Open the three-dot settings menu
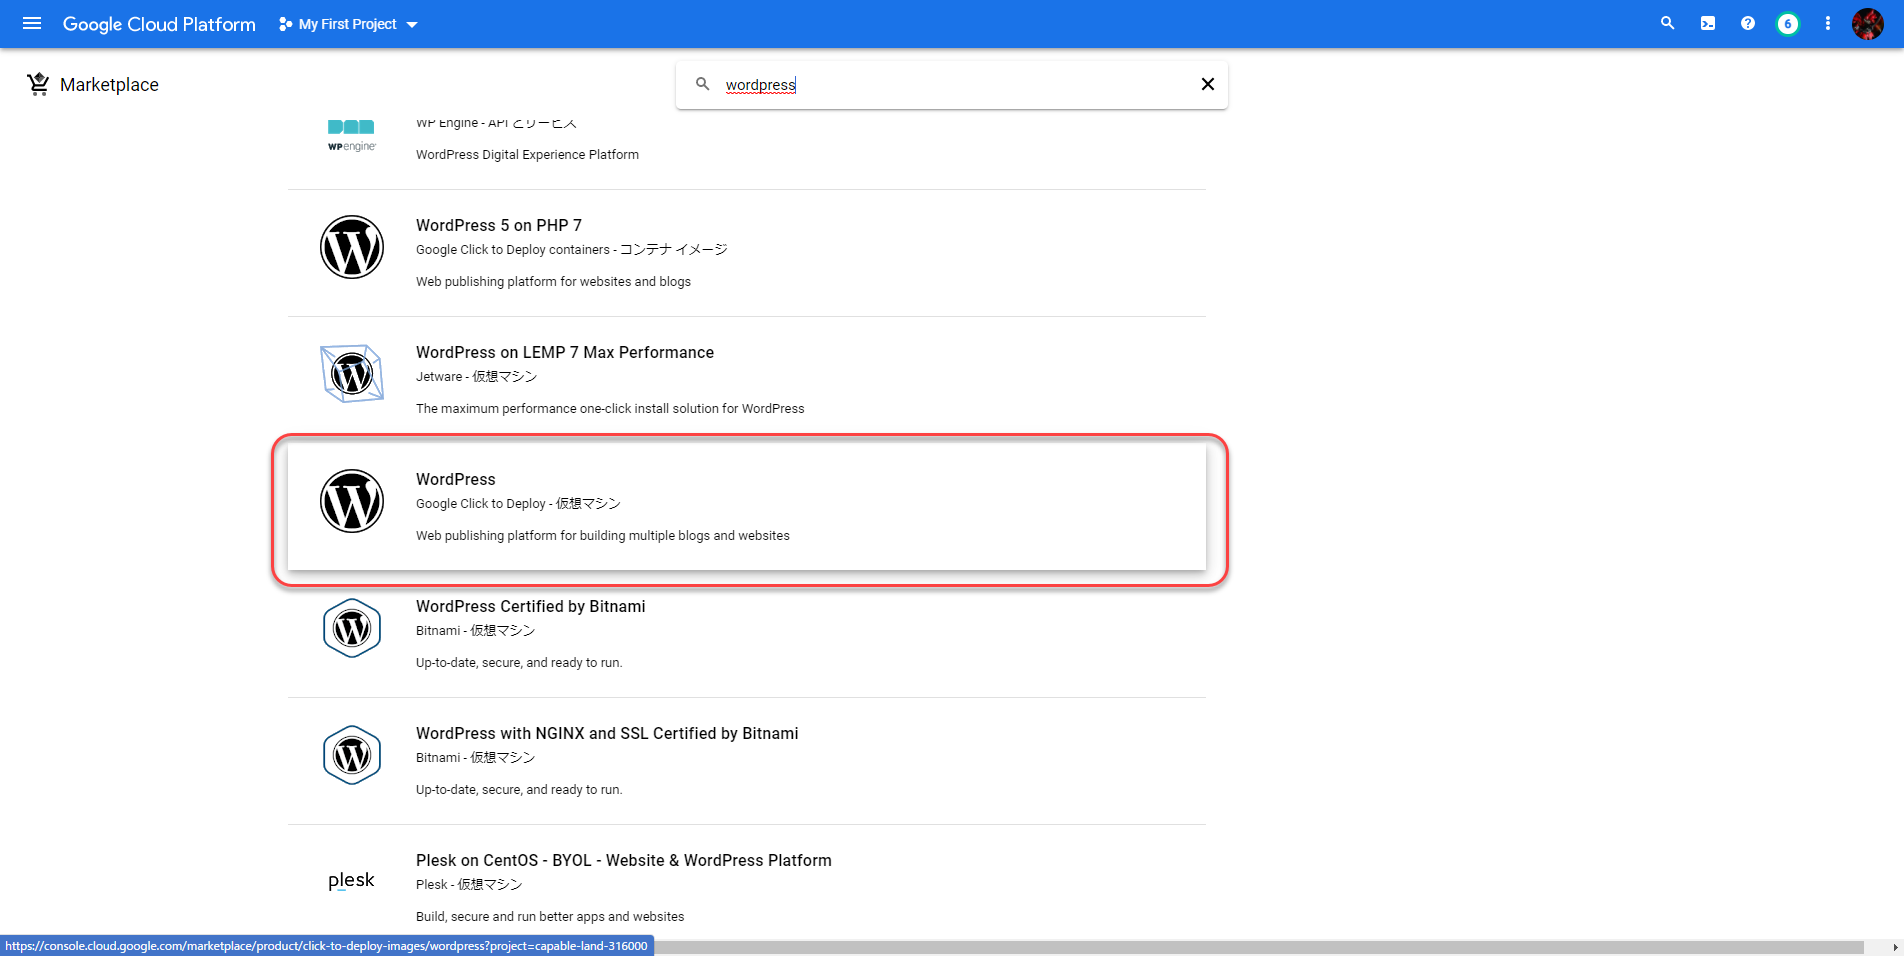The image size is (1904, 956). pyautogui.click(x=1828, y=23)
